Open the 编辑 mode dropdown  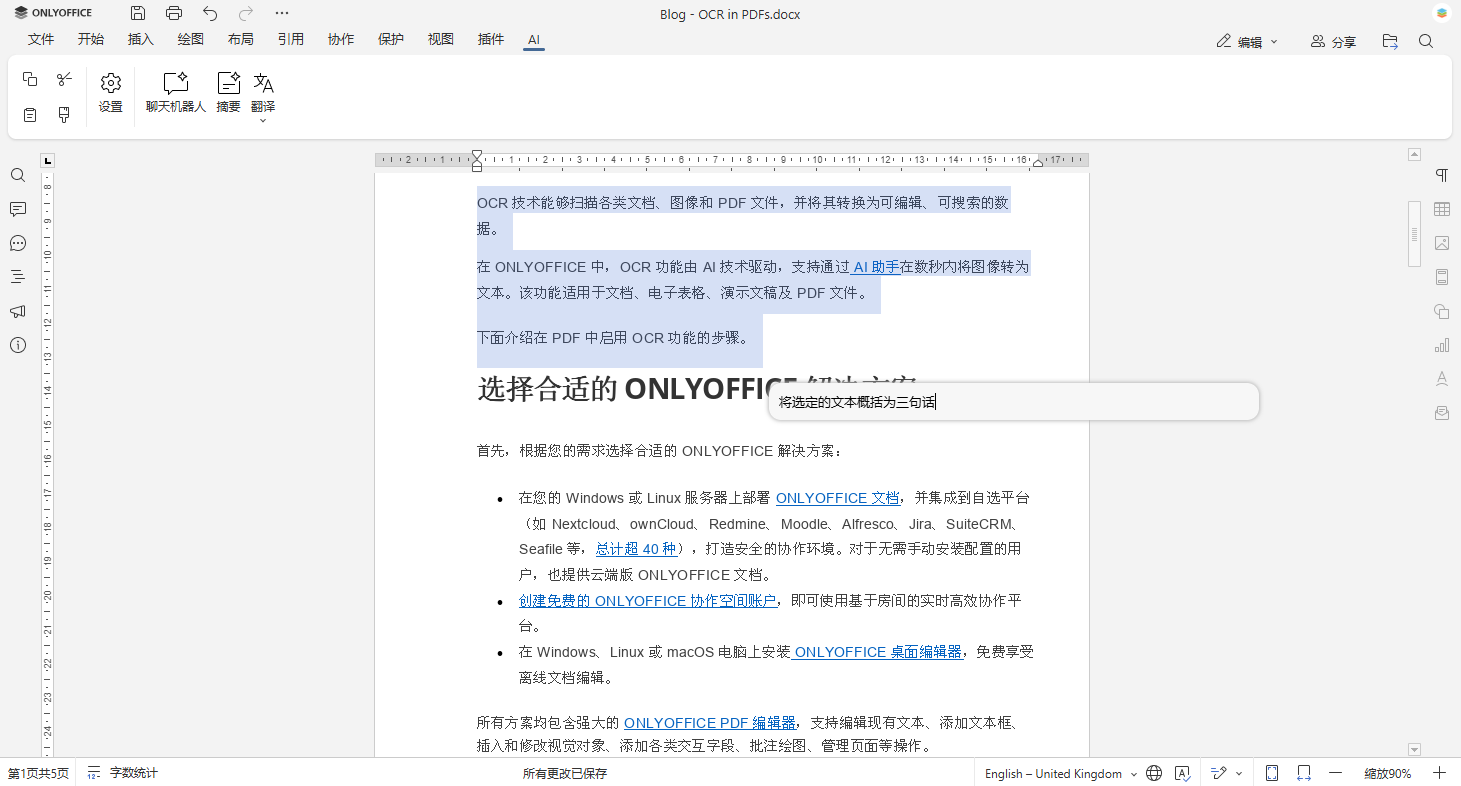[x=1248, y=42]
